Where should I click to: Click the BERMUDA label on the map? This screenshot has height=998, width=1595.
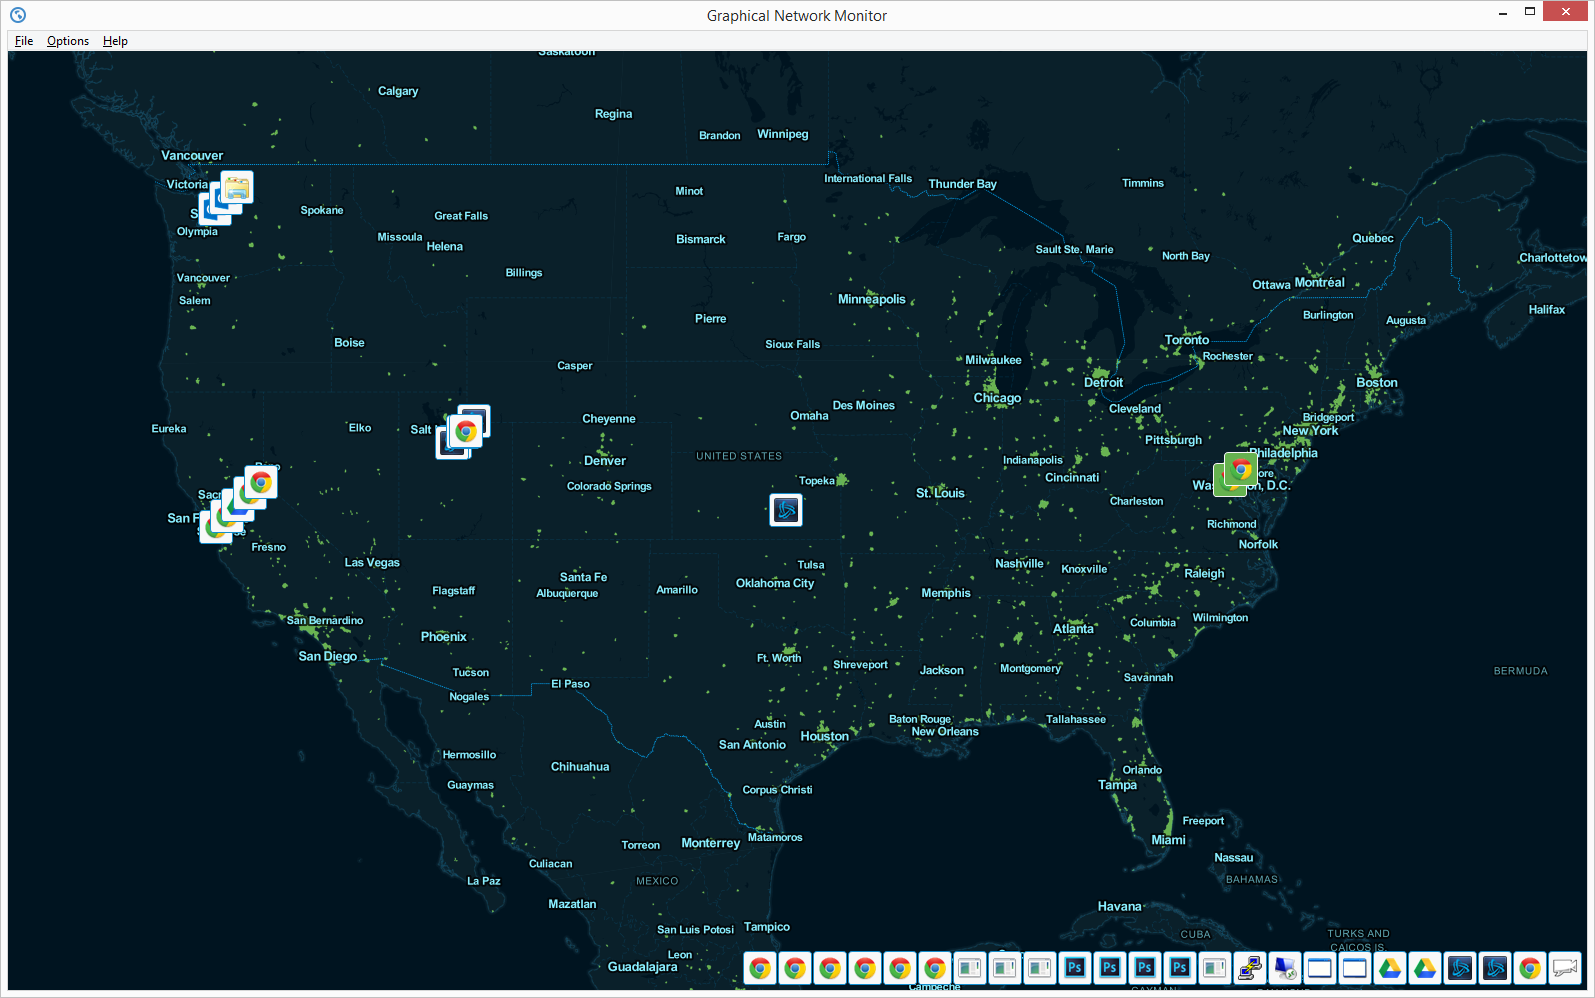point(1520,671)
